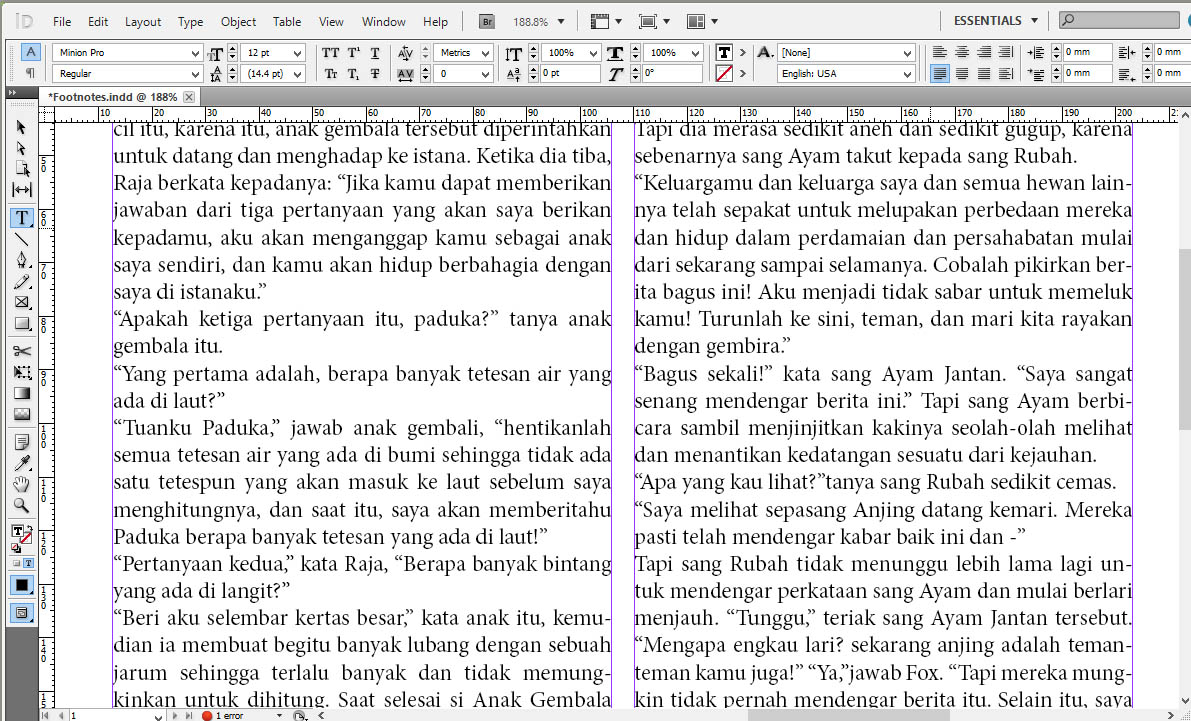The image size is (1191, 721).
Task: Go to previous page arrow in status bar
Action: pyautogui.click(x=62, y=716)
